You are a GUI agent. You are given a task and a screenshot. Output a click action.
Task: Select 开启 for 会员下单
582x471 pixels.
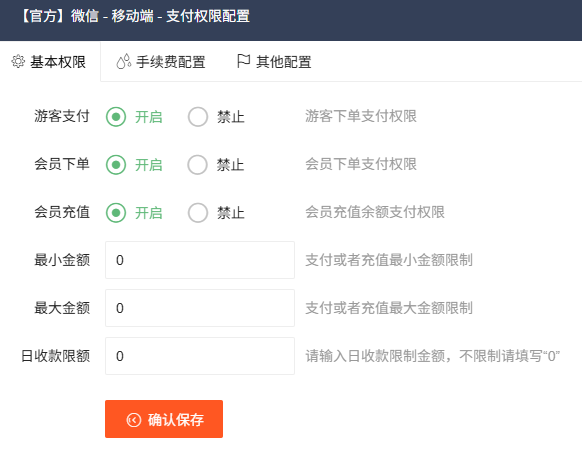[x=116, y=165]
